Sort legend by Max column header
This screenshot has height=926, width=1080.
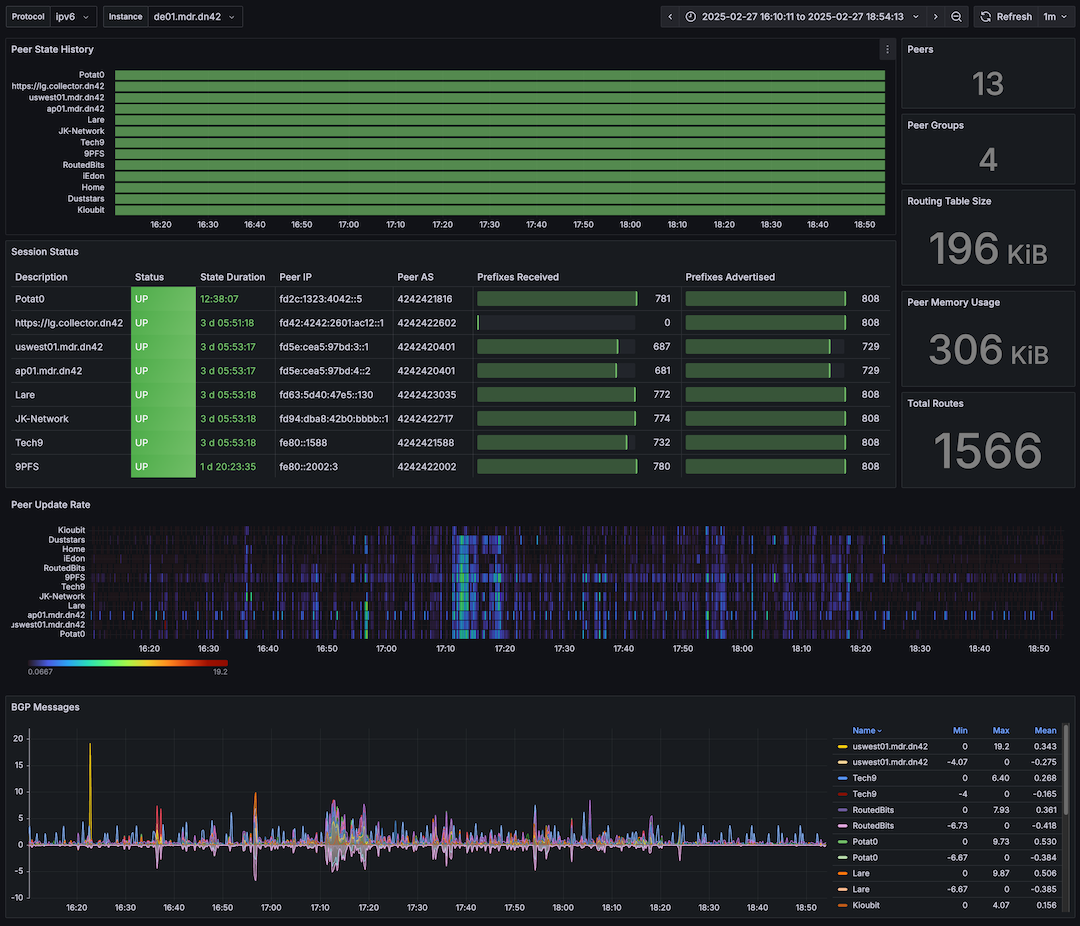pos(1001,730)
